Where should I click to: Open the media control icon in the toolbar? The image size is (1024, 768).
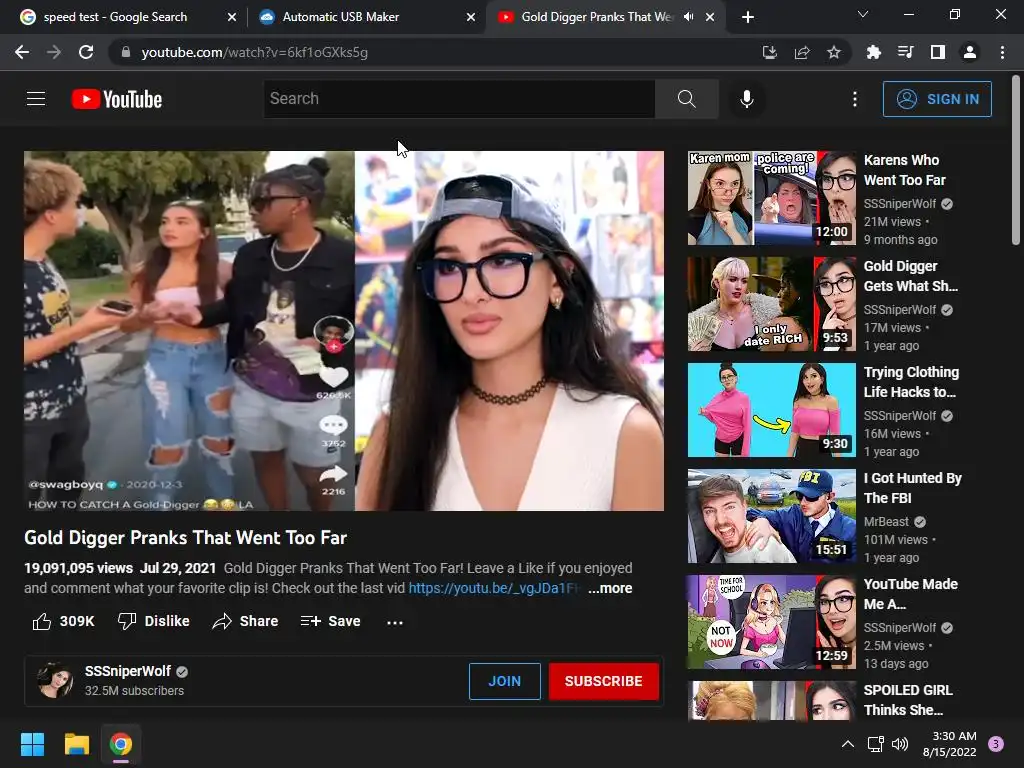point(905,52)
